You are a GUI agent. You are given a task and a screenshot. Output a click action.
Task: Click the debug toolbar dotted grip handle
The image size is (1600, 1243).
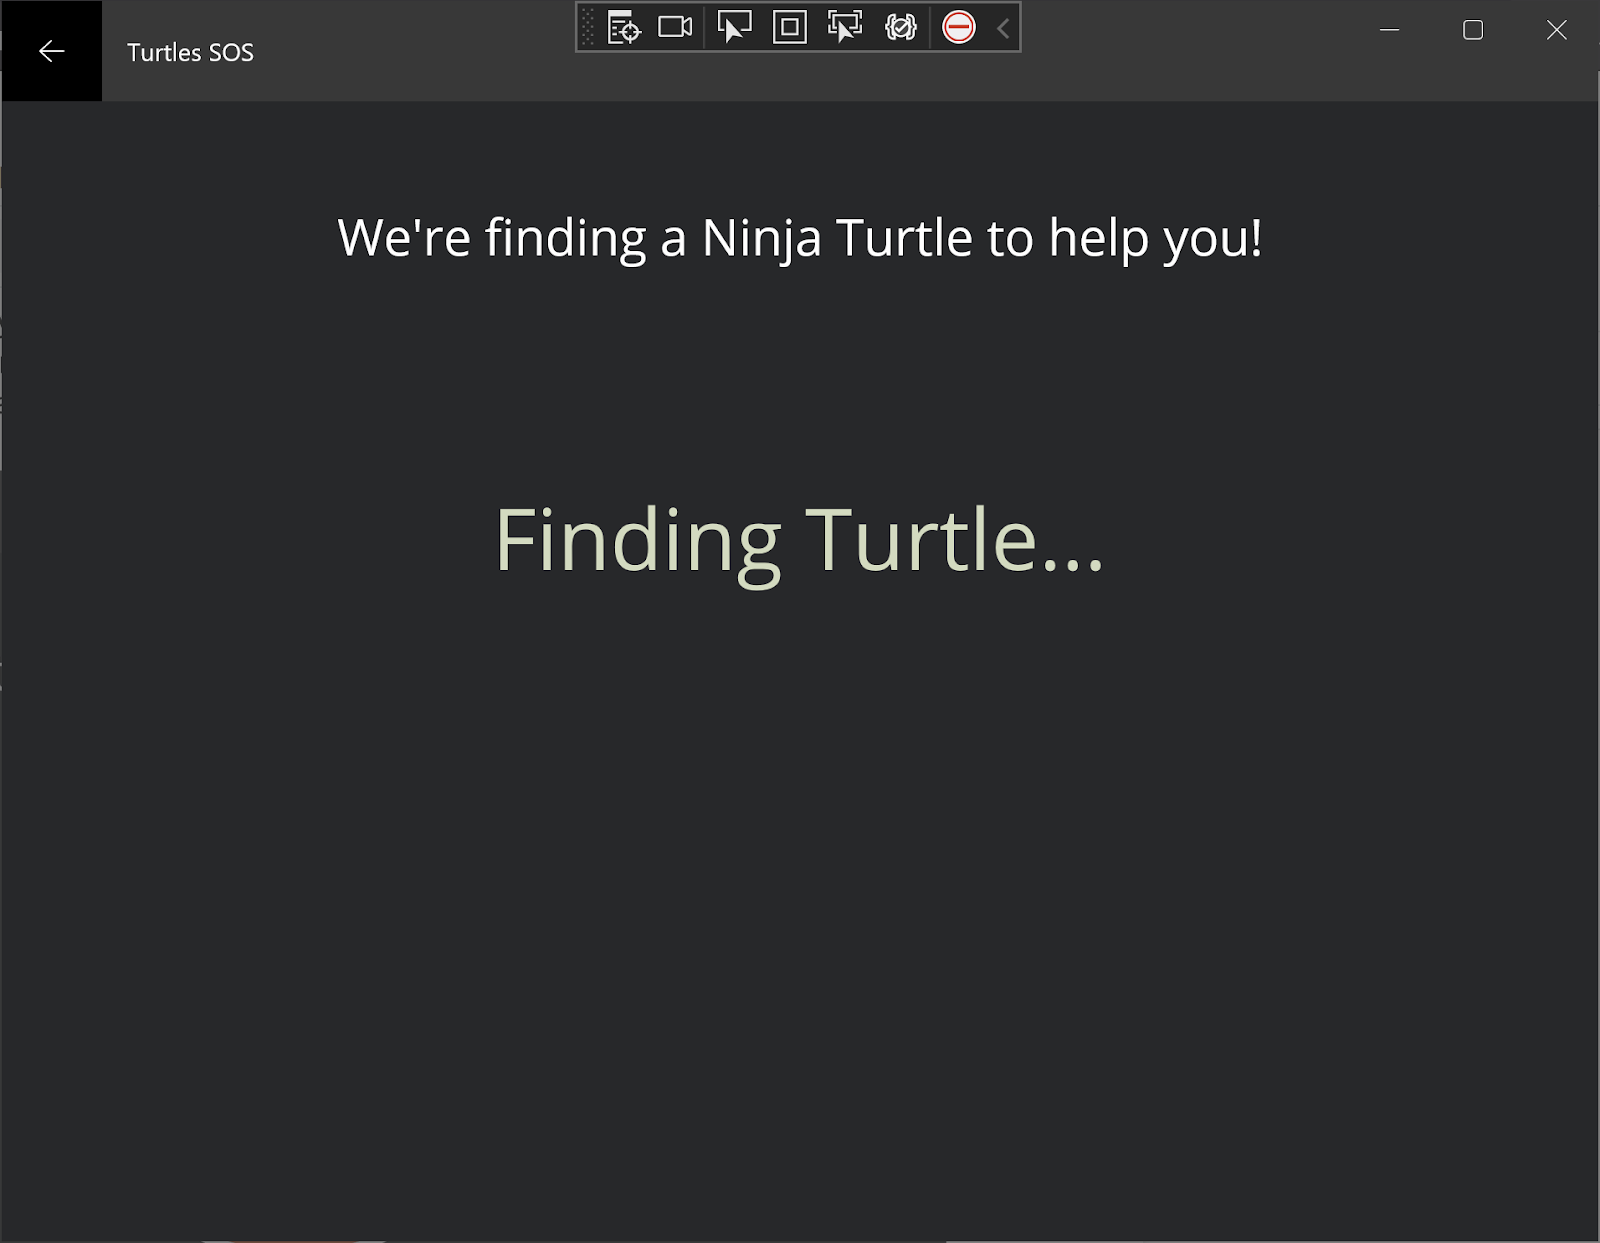point(588,28)
